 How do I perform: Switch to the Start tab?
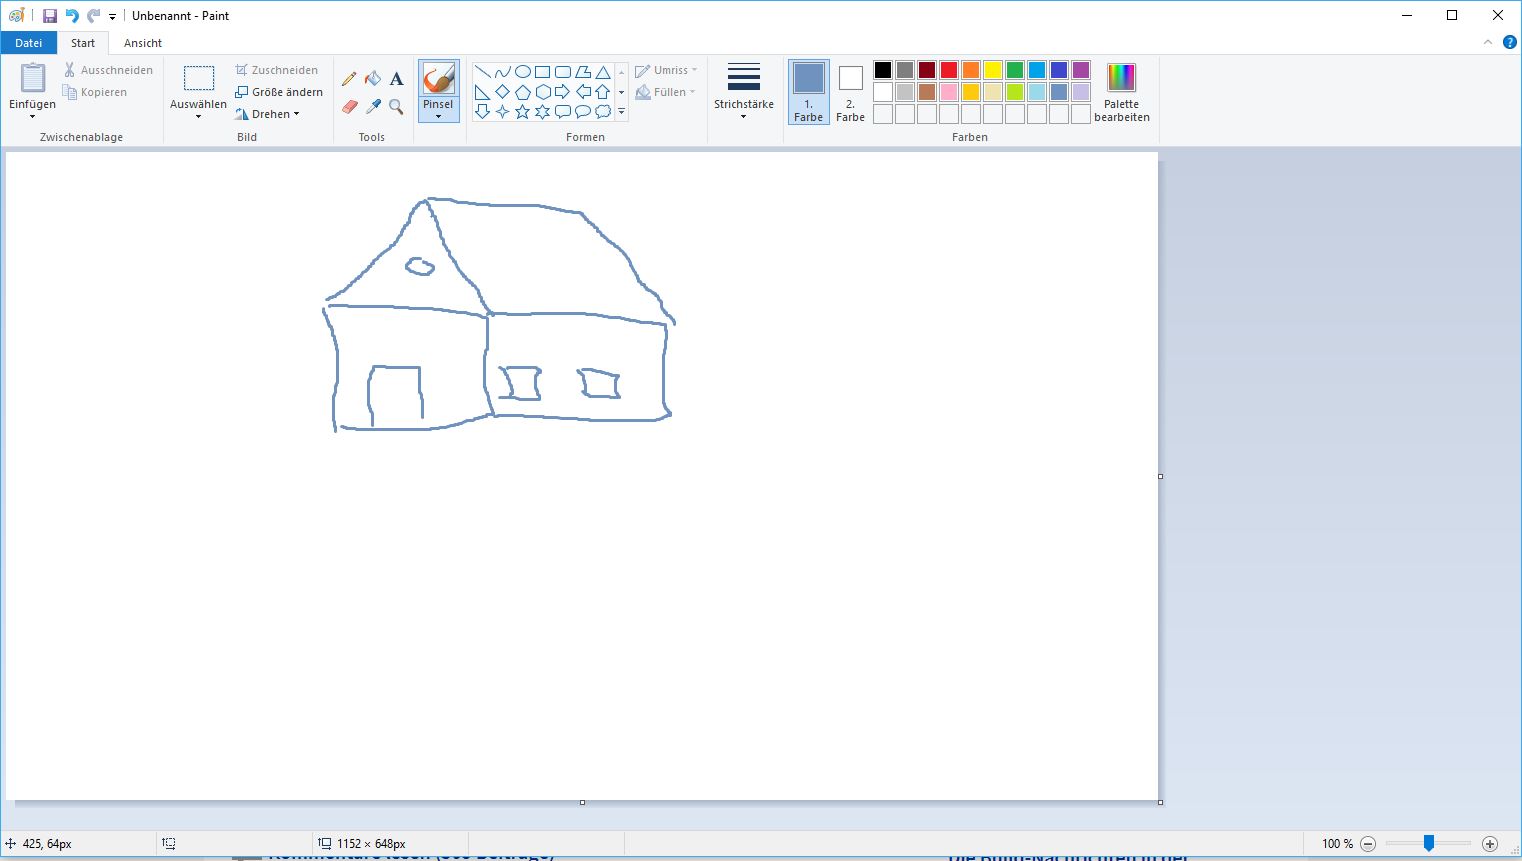83,43
